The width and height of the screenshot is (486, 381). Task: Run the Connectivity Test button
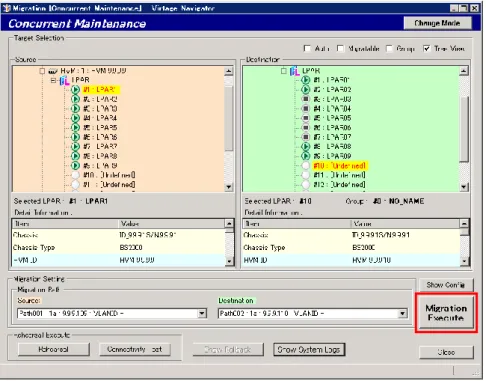[x=134, y=349]
